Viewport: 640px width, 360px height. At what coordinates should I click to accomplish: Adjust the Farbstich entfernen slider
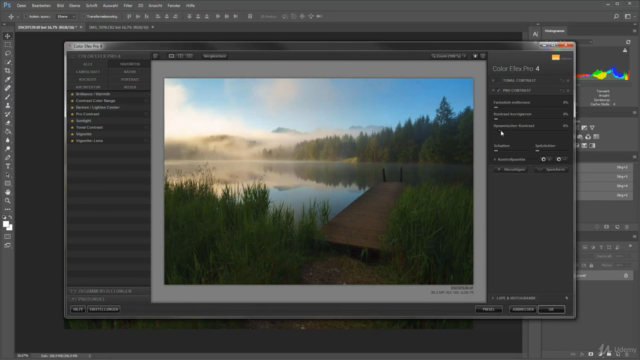(531, 107)
